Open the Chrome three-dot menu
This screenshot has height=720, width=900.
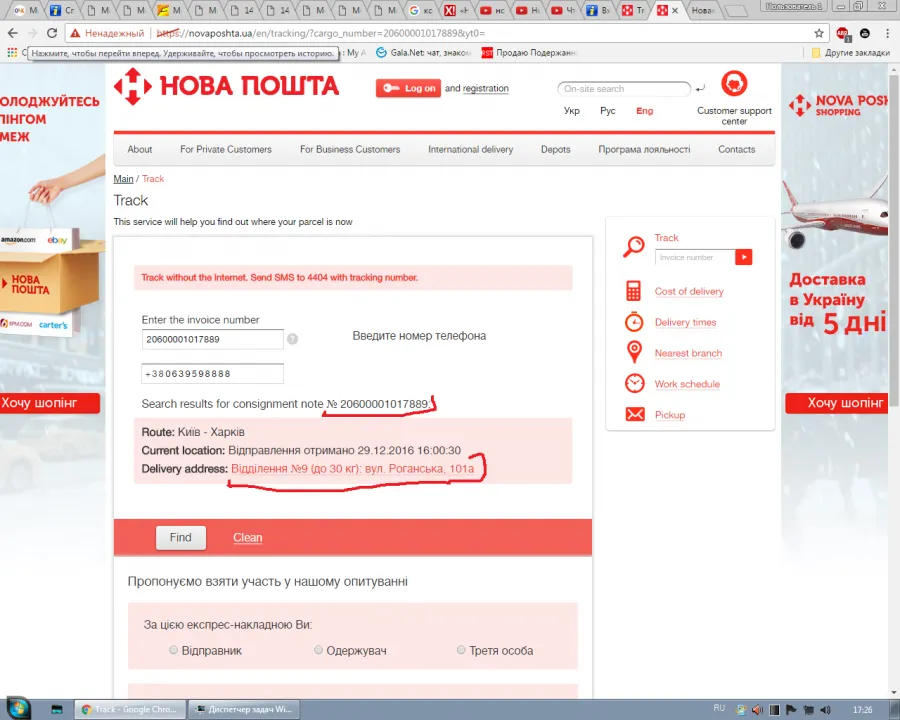point(887,33)
